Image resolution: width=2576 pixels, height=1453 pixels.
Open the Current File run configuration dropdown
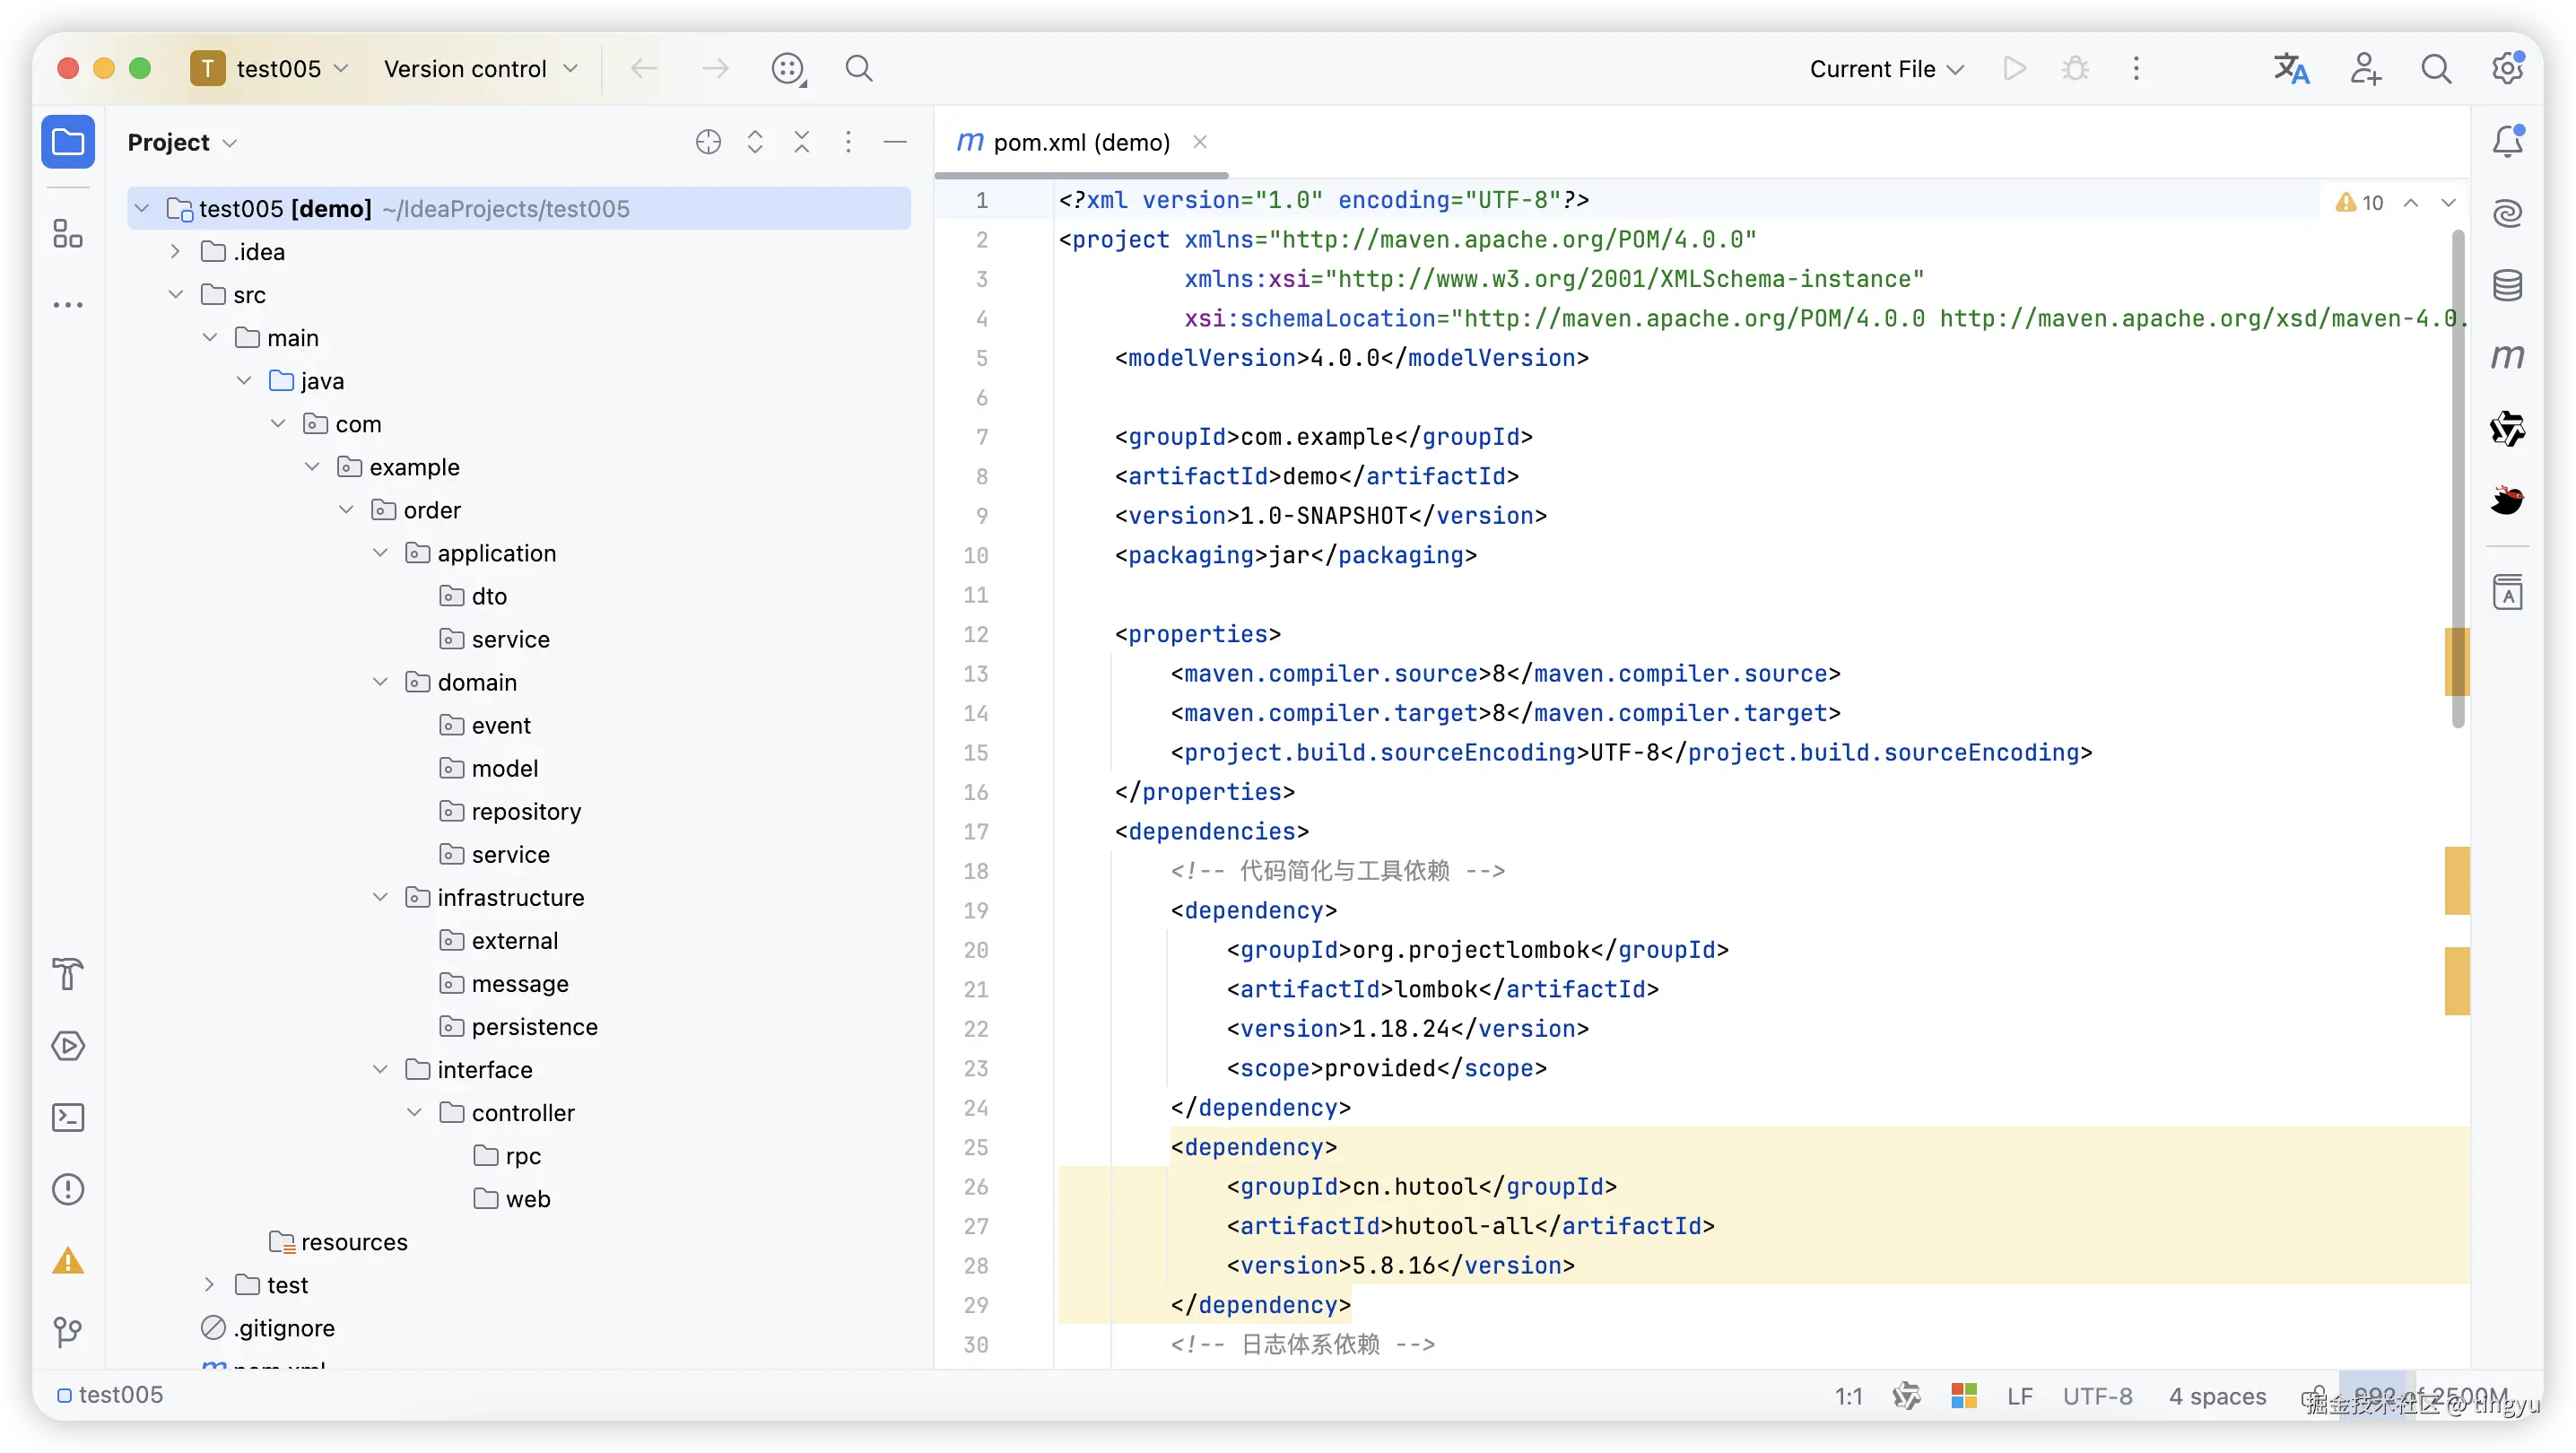(x=1886, y=69)
